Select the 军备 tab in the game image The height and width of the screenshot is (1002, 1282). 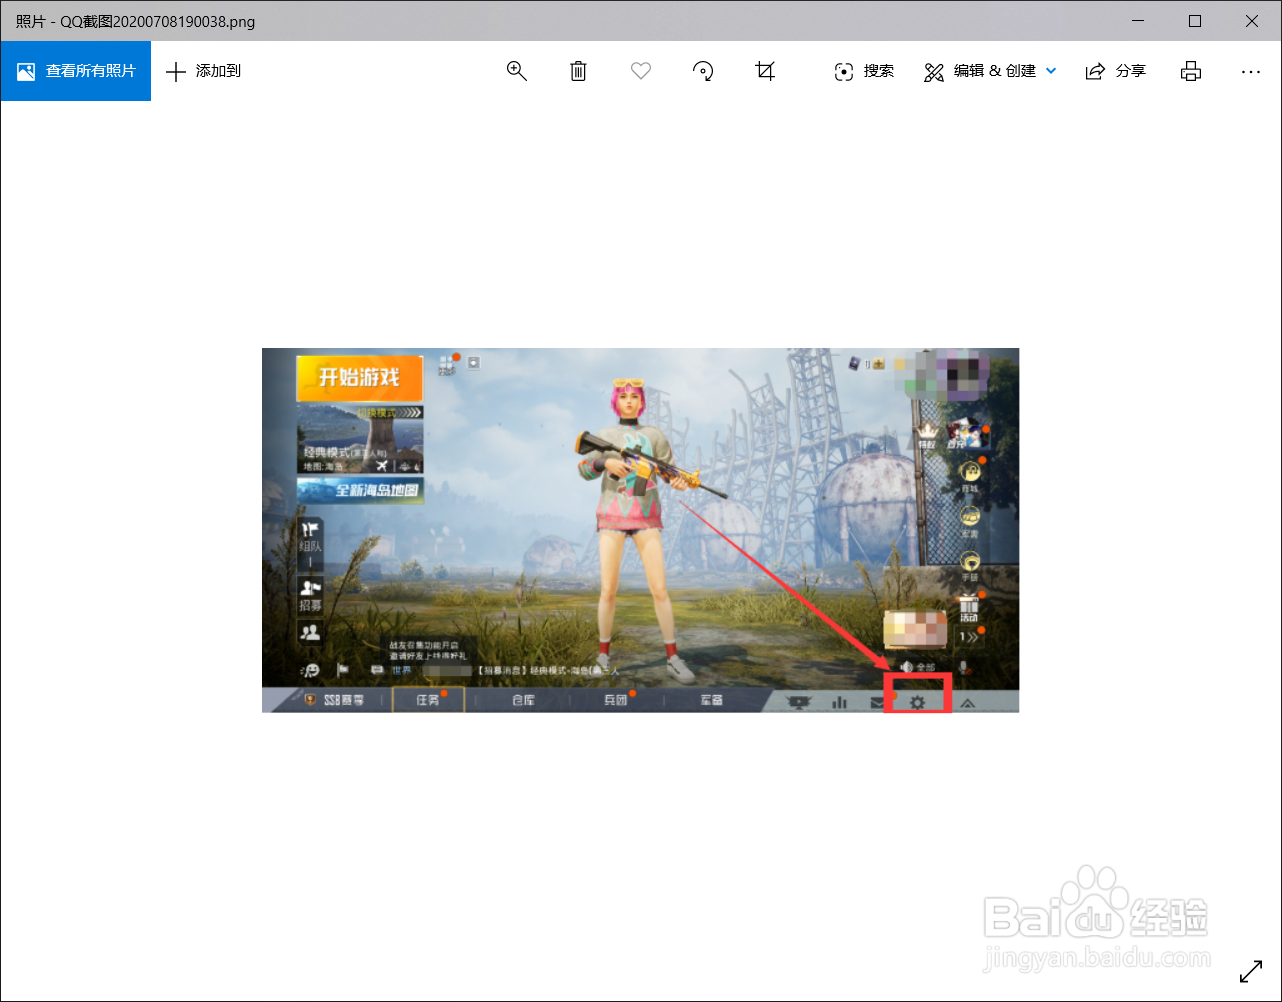pos(711,700)
